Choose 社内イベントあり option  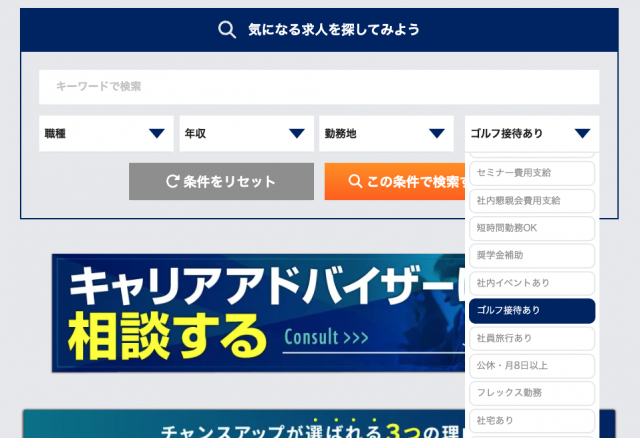pyautogui.click(x=532, y=283)
